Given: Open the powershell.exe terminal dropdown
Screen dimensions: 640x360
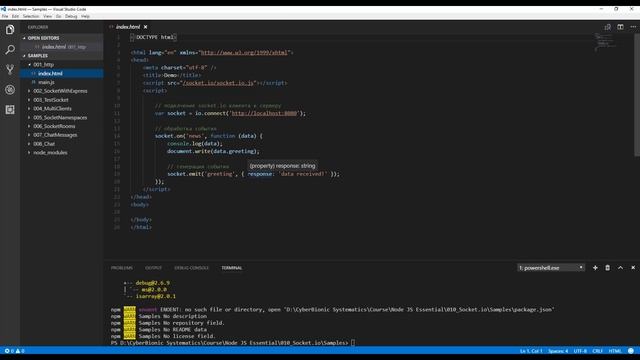Looking at the screenshot, I should (551, 268).
